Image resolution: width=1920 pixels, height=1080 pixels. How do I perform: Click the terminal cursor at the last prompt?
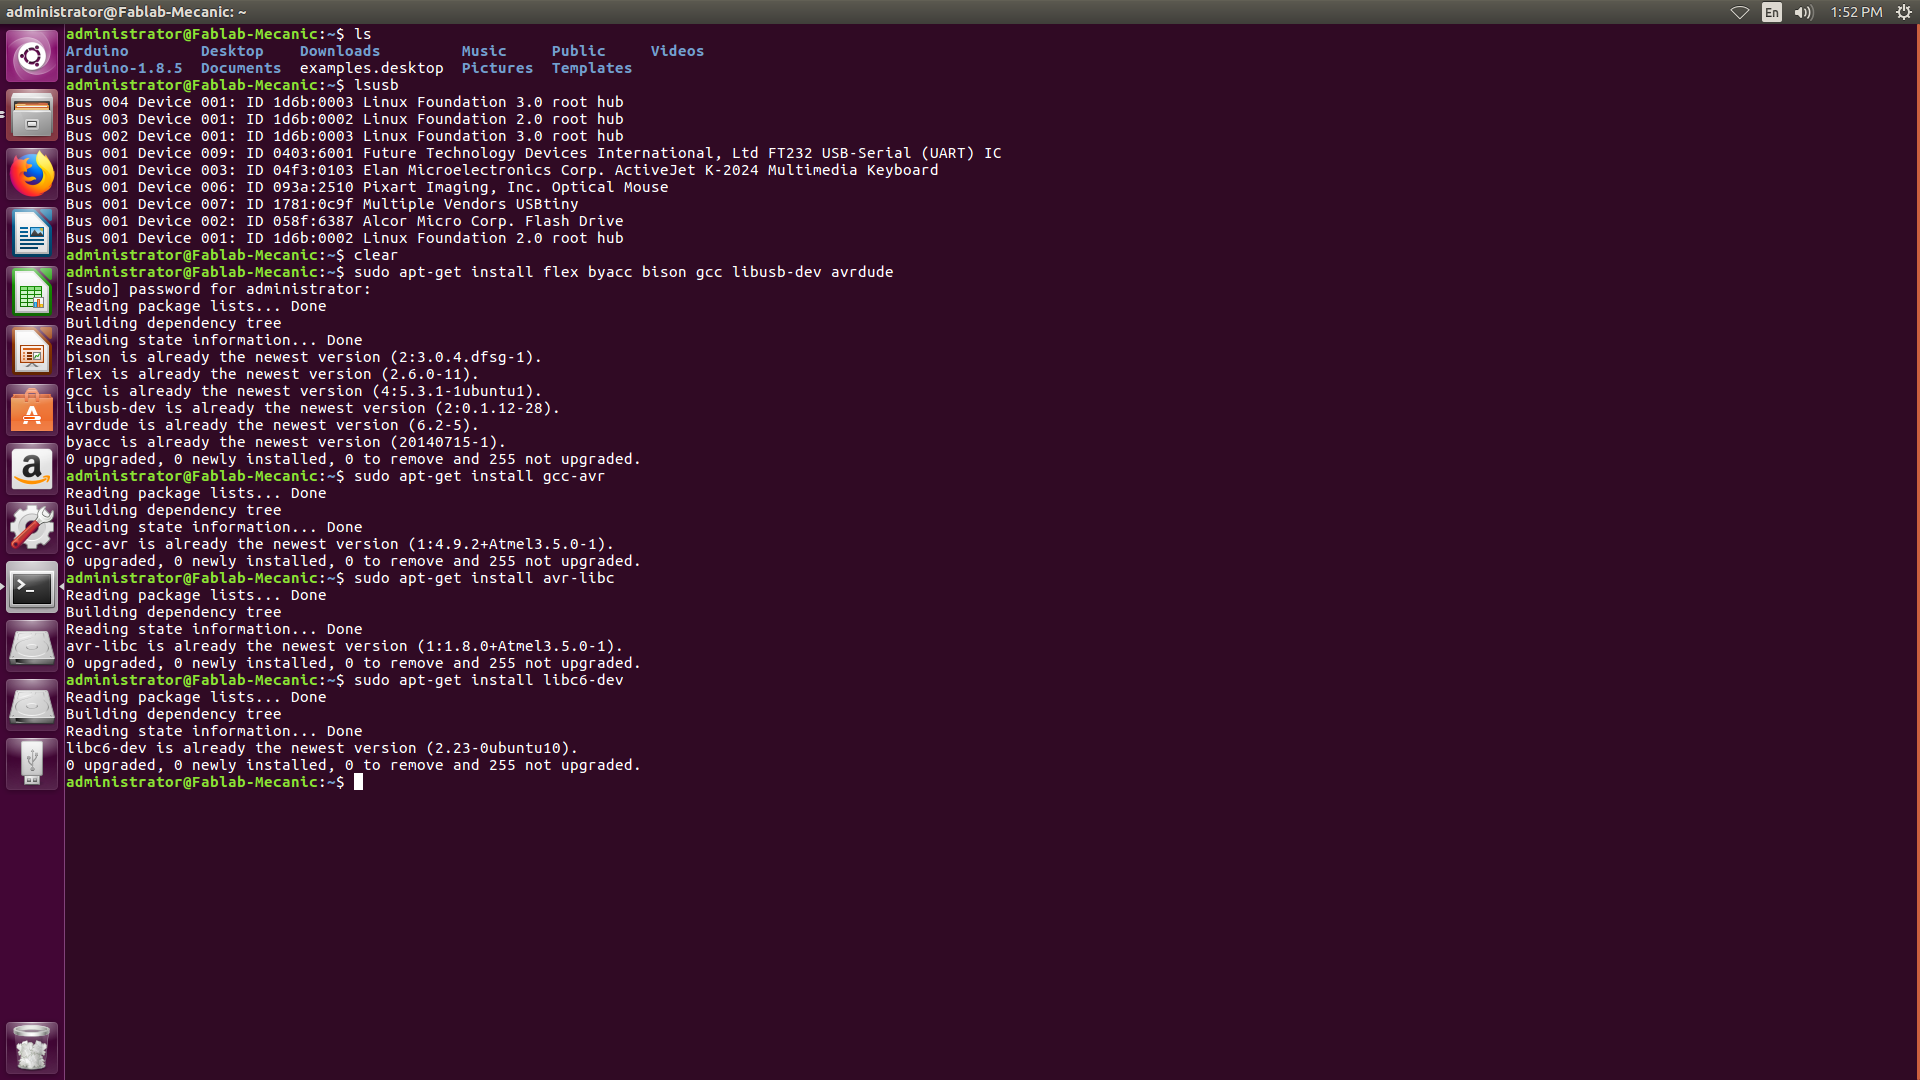coord(358,782)
